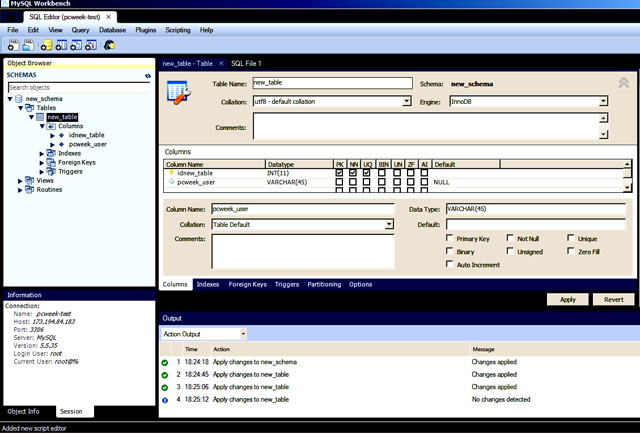
Task: Collapse the new_schema tree node
Action: [x=10, y=99]
